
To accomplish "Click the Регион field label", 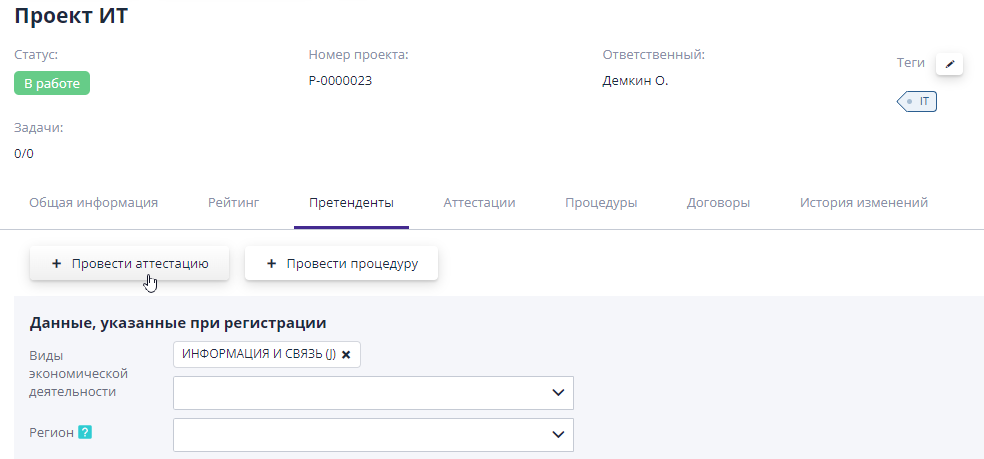I will (x=51, y=433).
